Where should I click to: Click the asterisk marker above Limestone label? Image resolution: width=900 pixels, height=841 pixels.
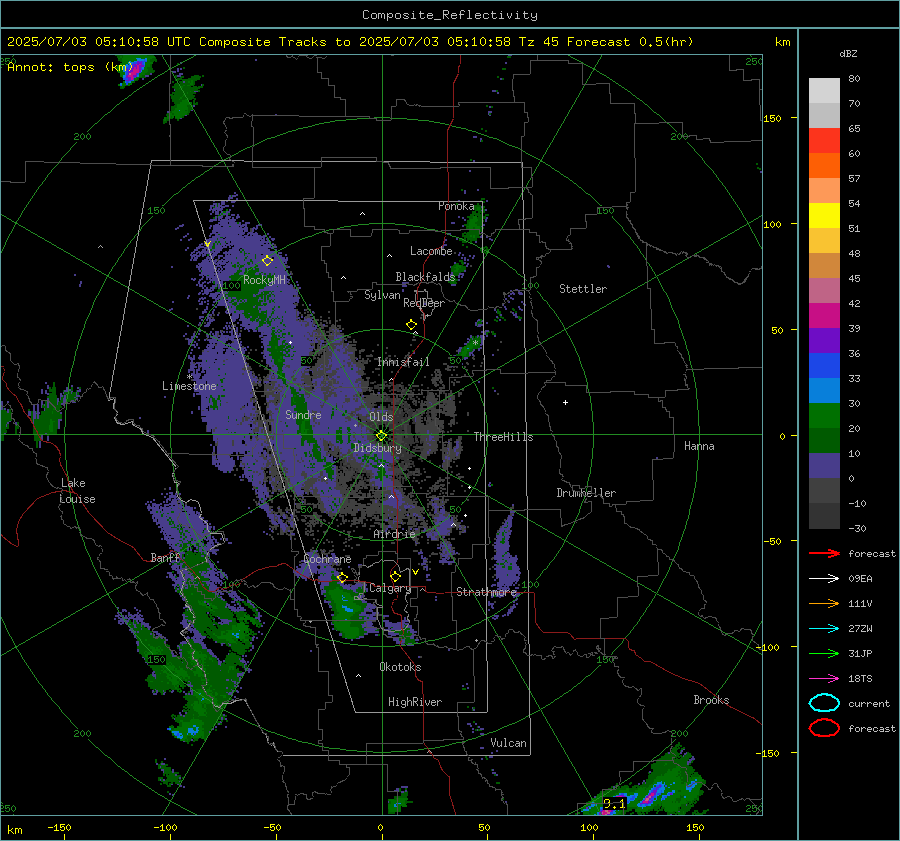coord(189,377)
